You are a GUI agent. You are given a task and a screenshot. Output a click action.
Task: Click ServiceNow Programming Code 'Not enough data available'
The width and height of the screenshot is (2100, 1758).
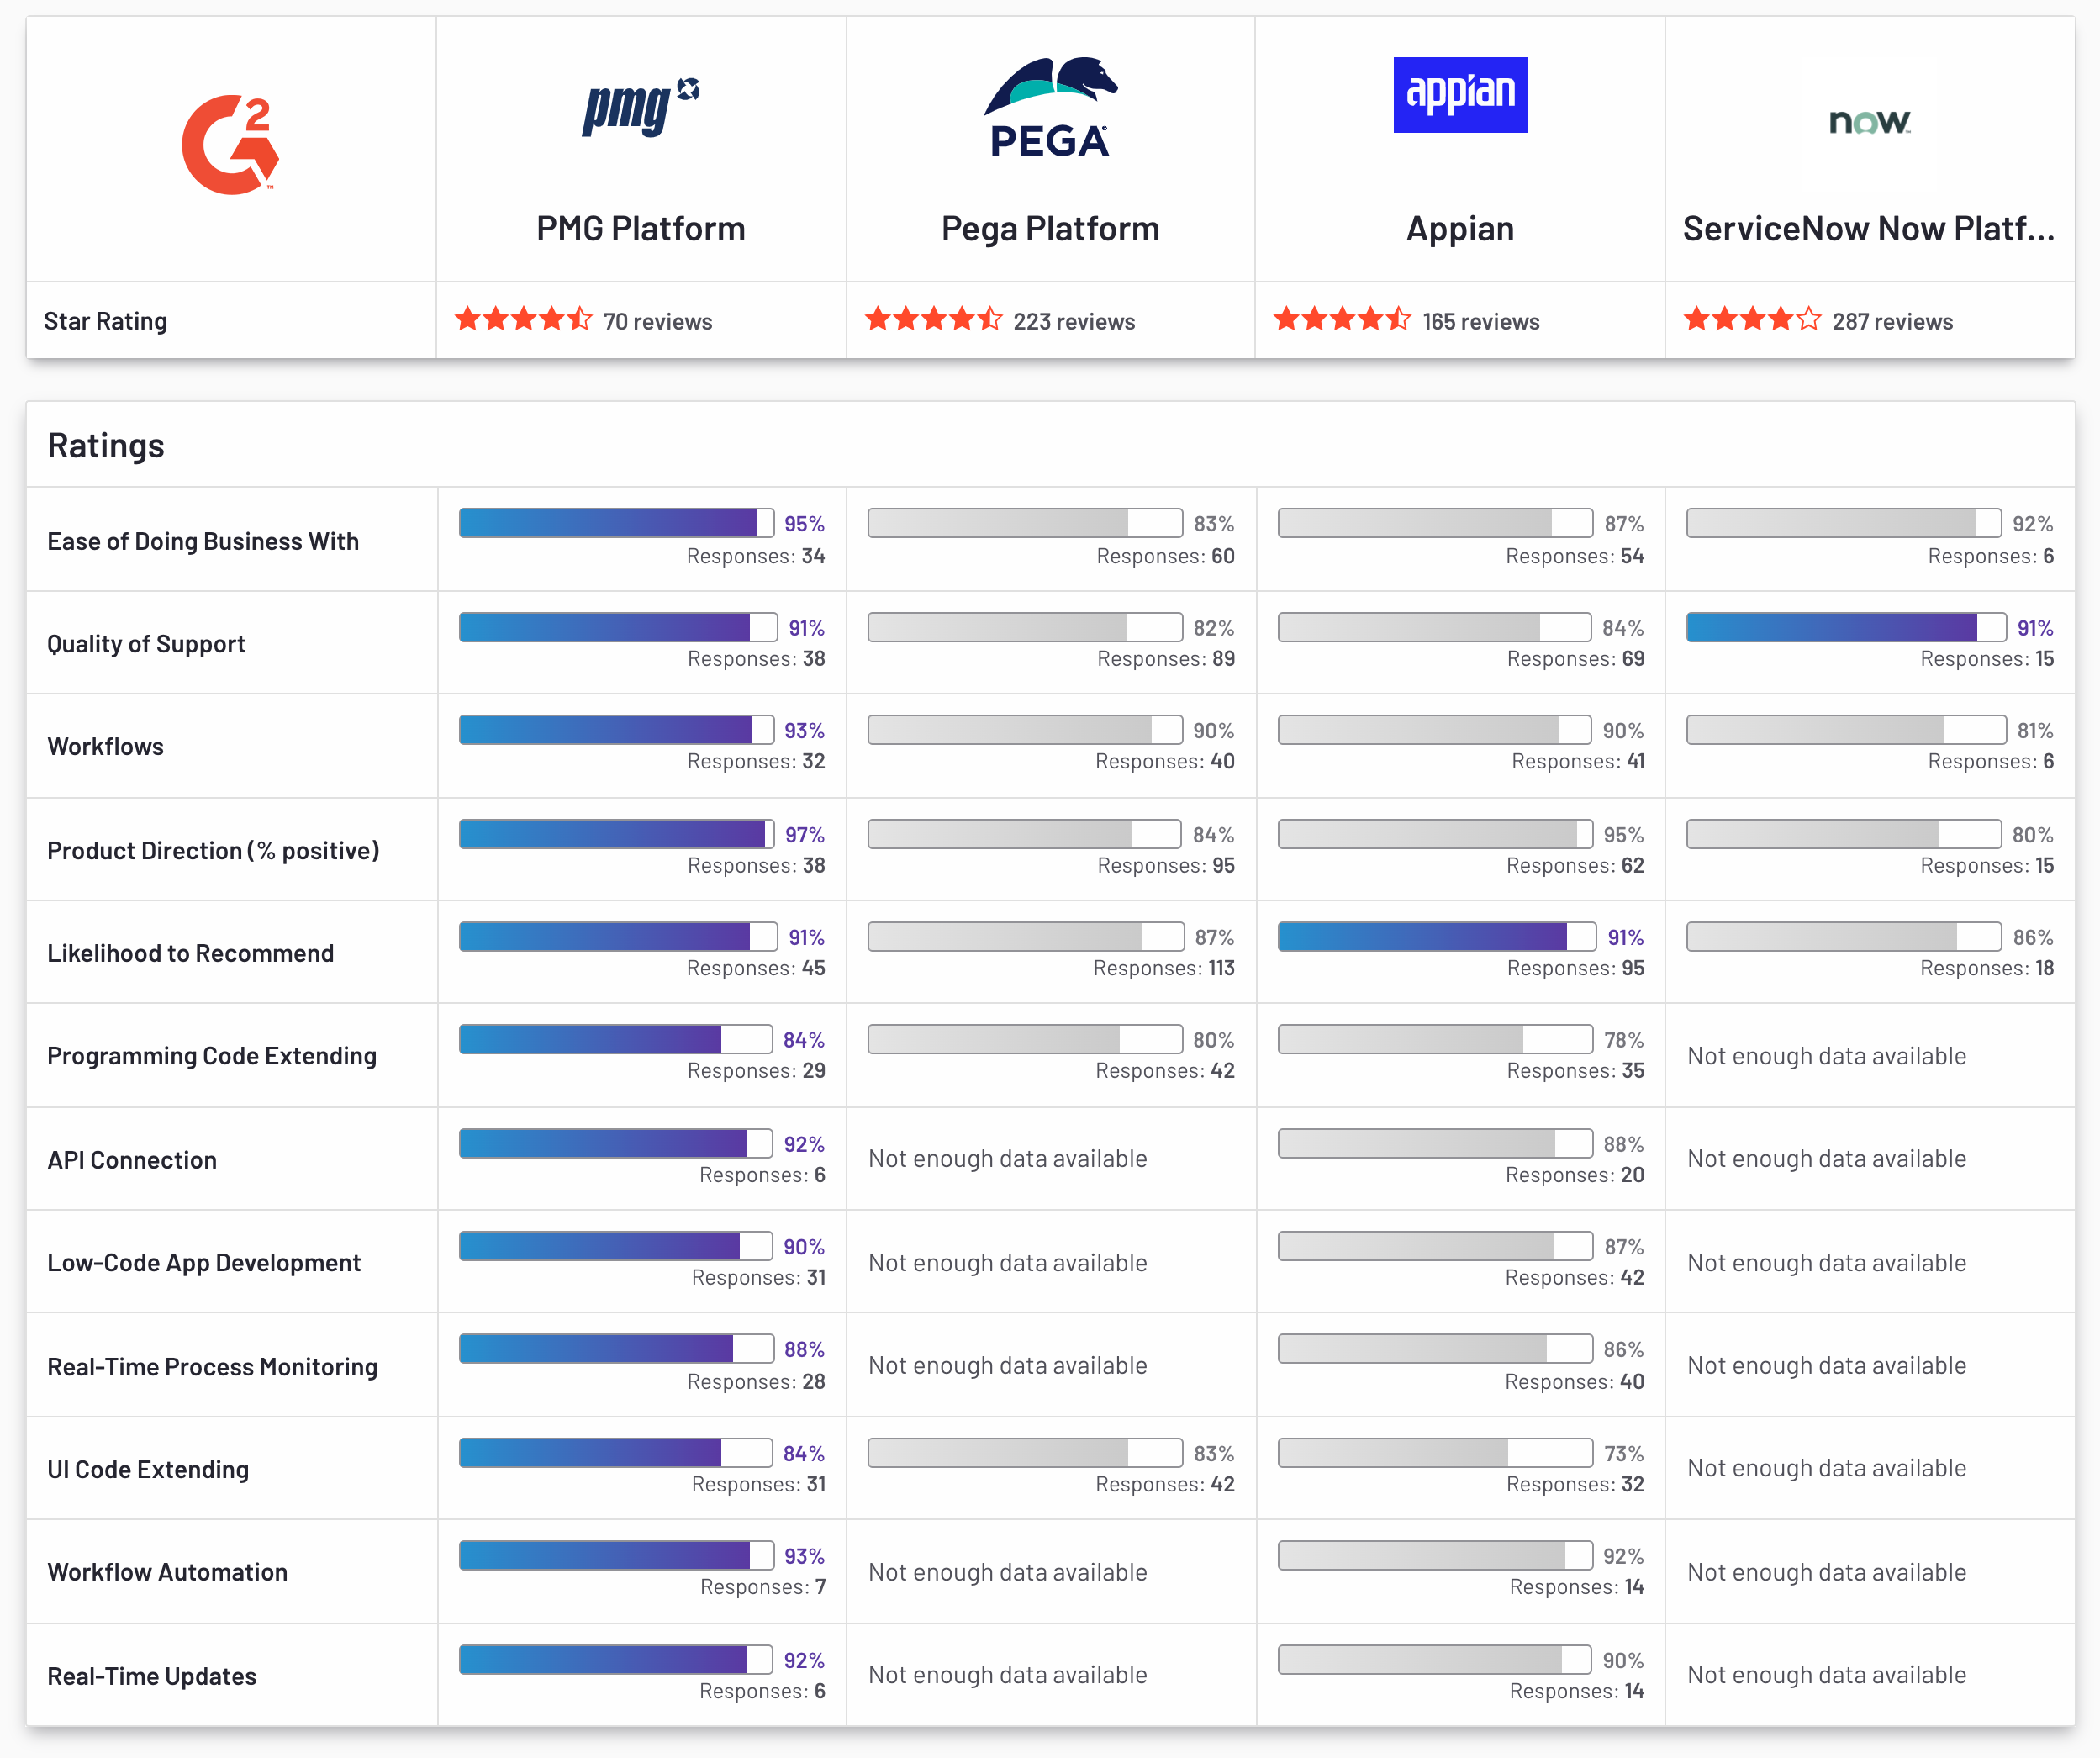[1826, 1056]
